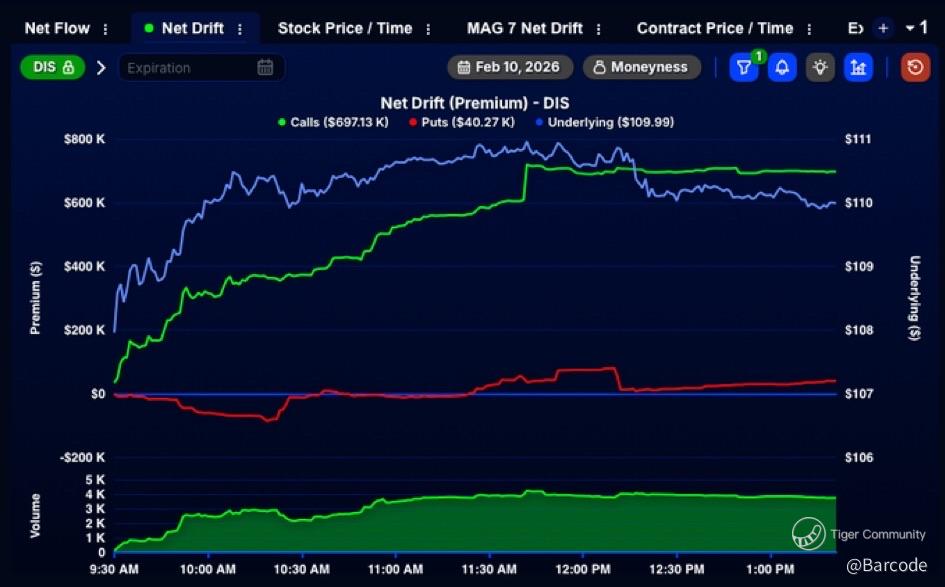Switch to the Net Flow tab
The width and height of the screenshot is (945, 587).
pos(57,28)
